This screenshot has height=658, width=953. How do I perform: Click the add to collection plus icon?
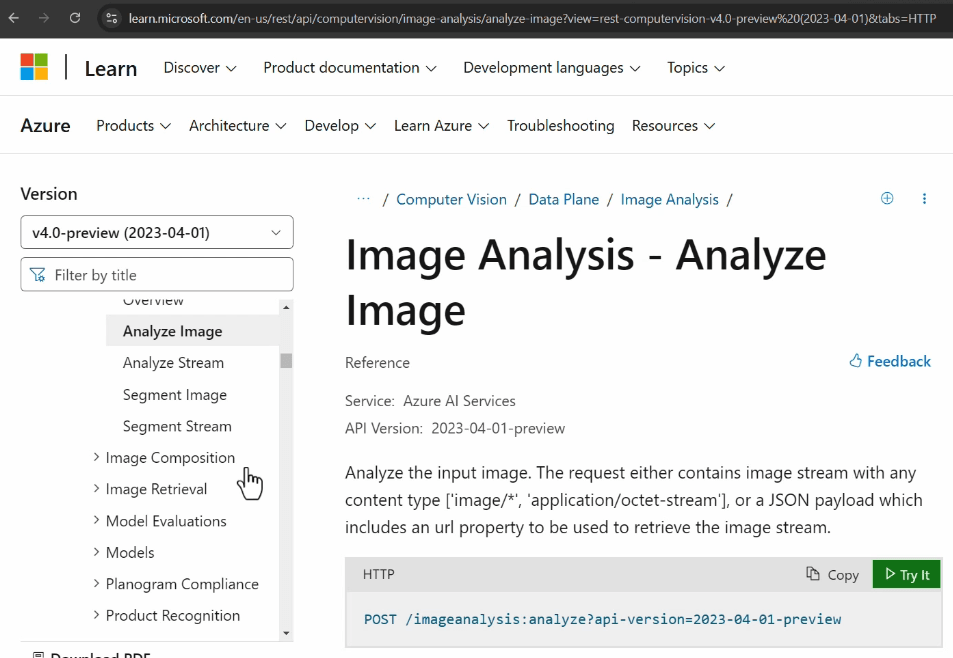[887, 198]
